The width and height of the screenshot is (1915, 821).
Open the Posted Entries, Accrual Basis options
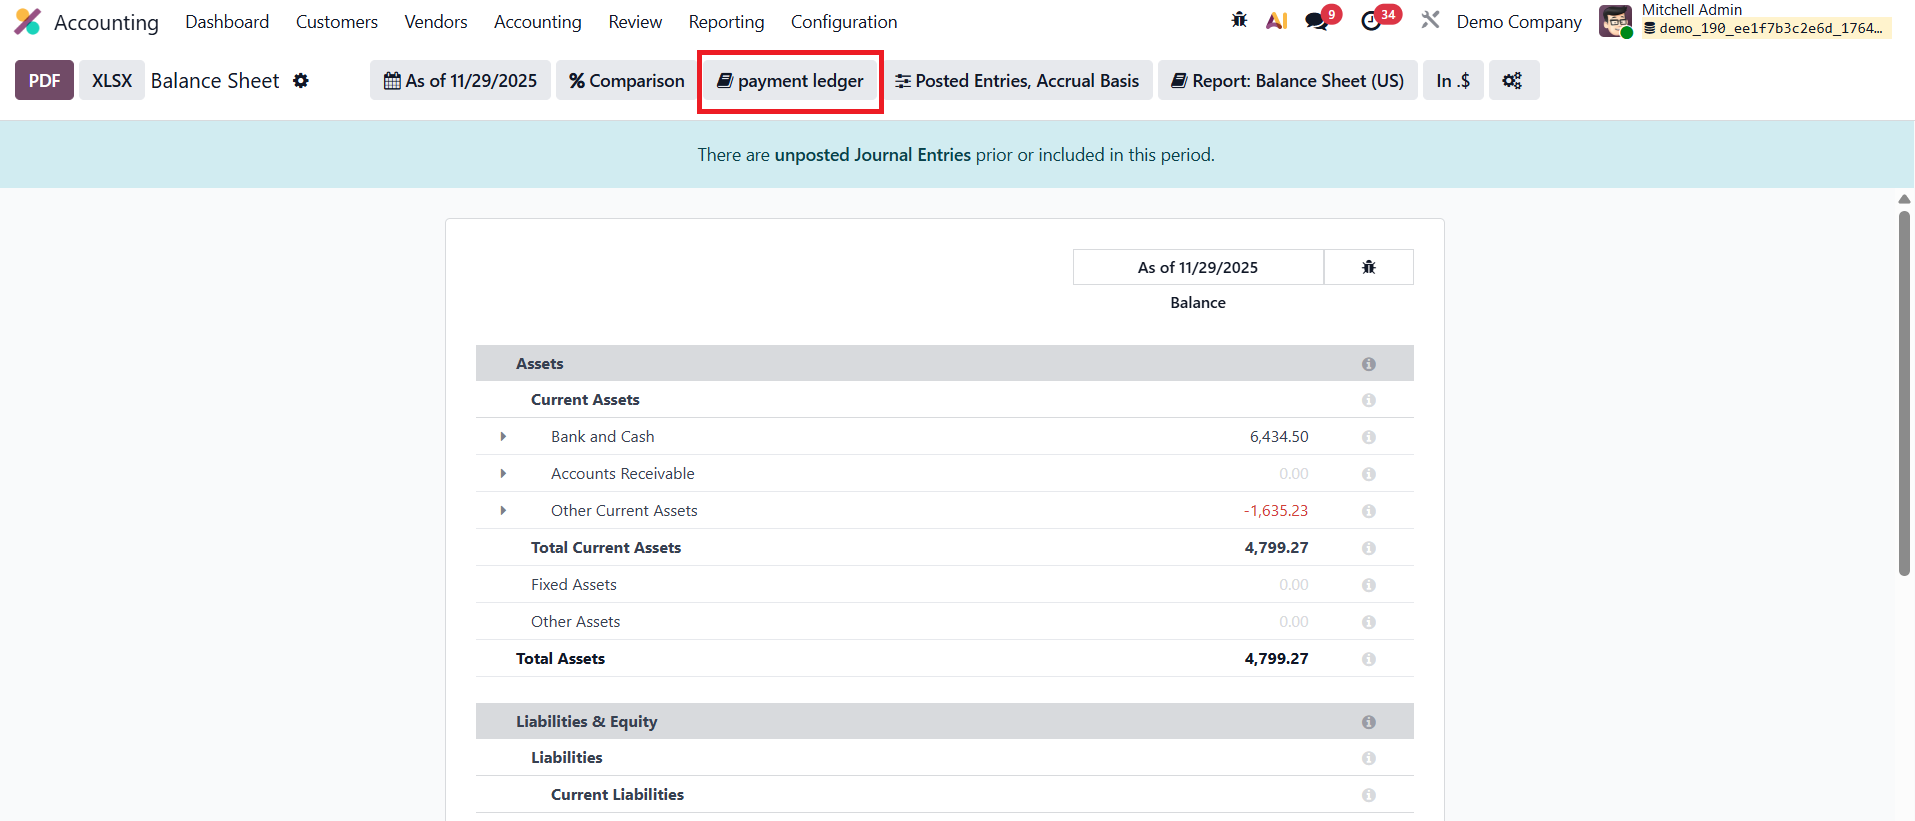point(1017,81)
